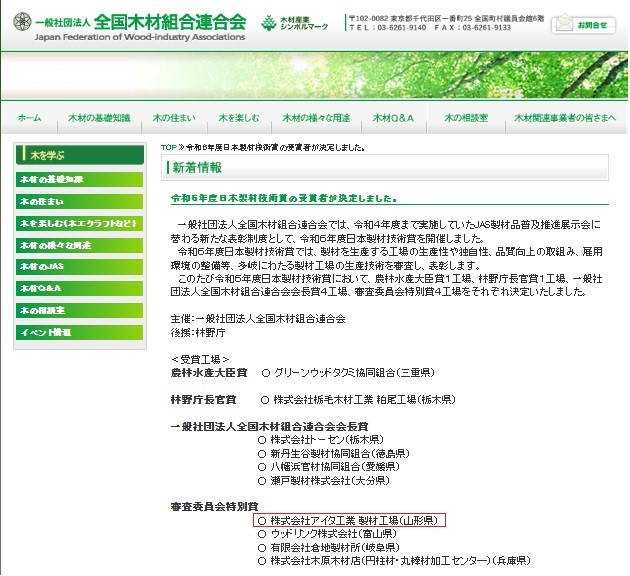Open sidebar button 木材の基礎知識
630x576 pixels.
(79, 179)
